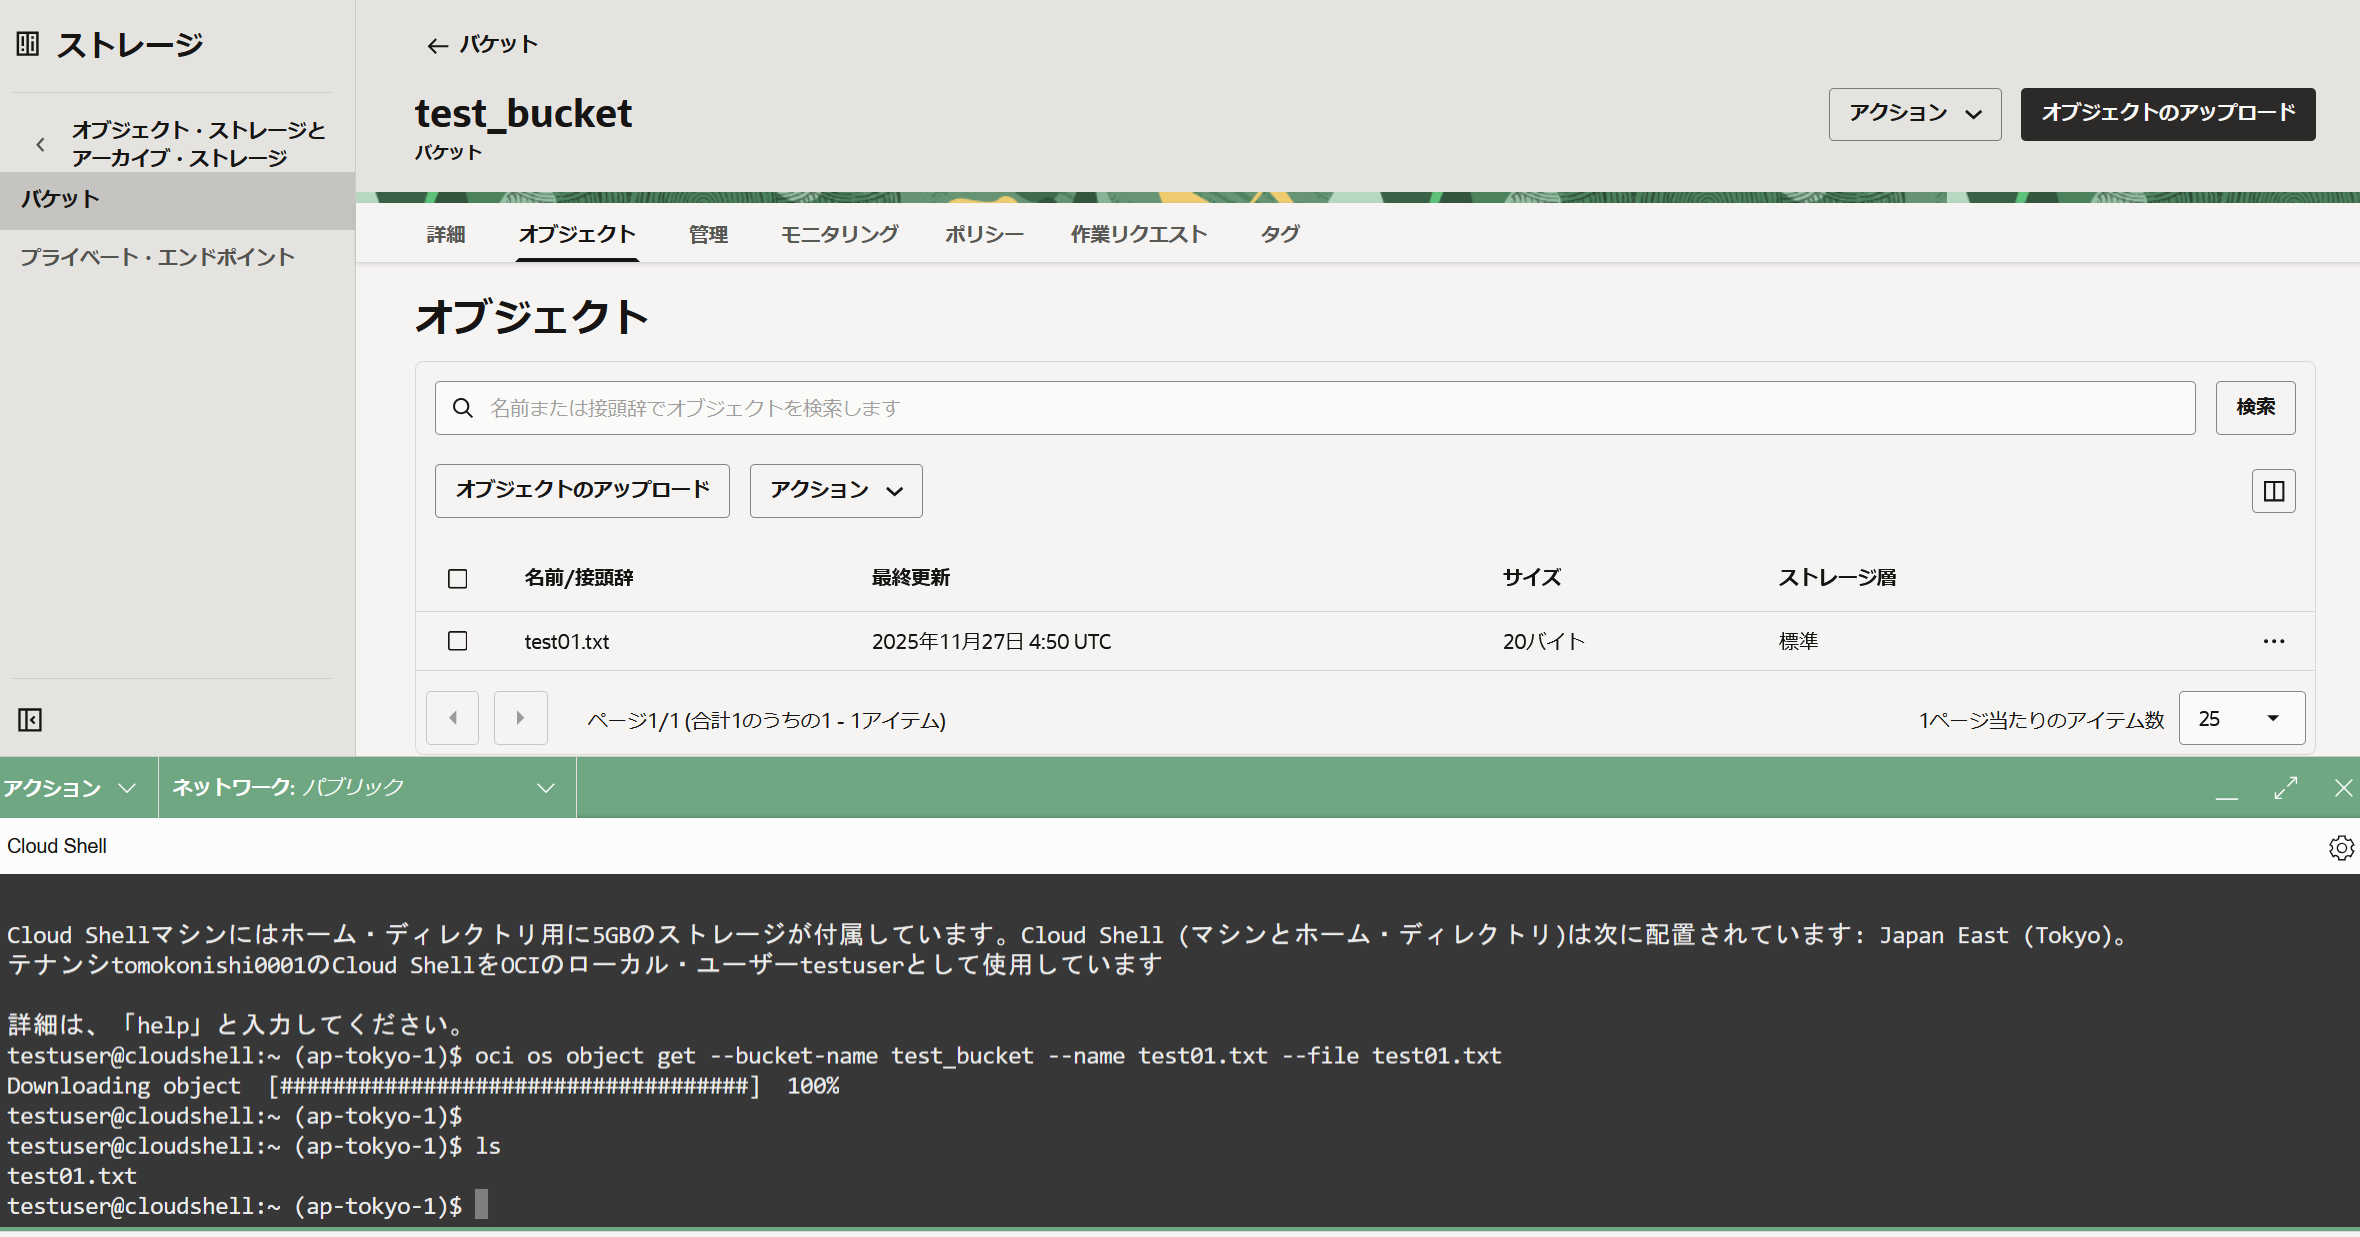Click the Storage application icon top-left
Image resolution: width=2360 pixels, height=1237 pixels.
pyautogui.click(x=26, y=42)
